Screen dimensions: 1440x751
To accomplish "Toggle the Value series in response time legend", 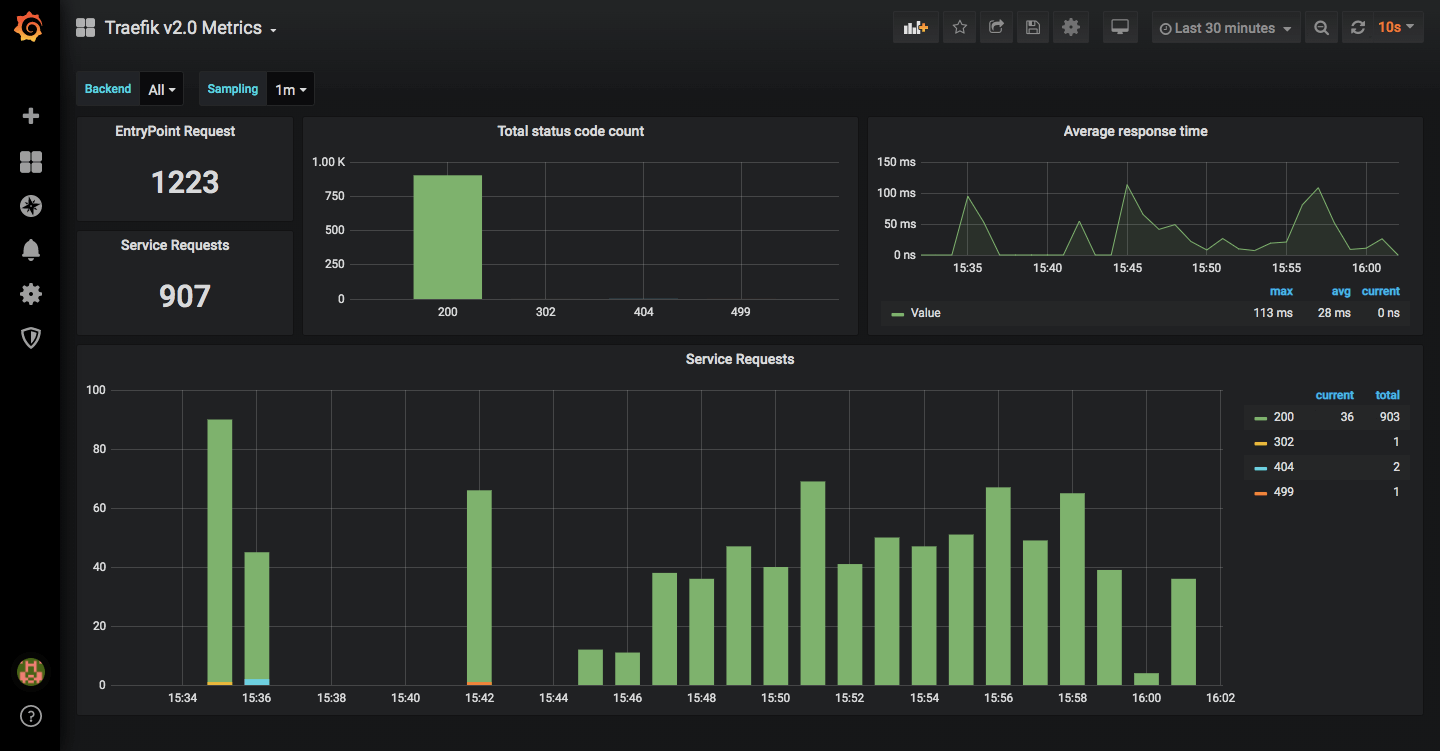I will coord(926,313).
